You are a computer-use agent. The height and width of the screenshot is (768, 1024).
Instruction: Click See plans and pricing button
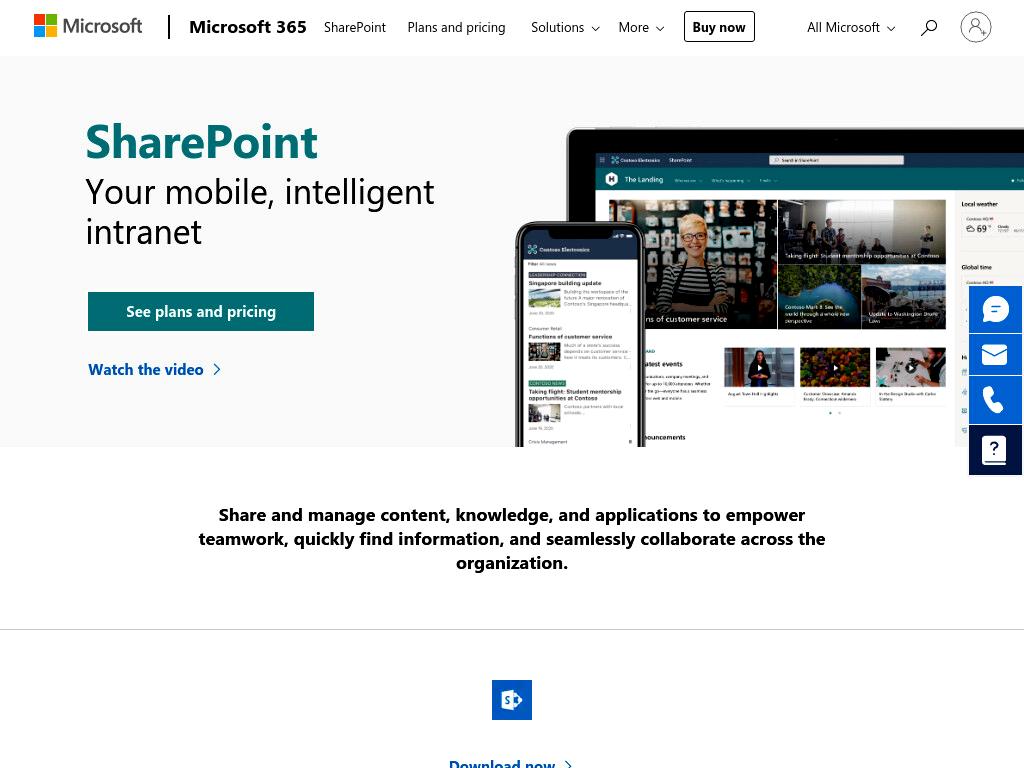pyautogui.click(x=201, y=312)
